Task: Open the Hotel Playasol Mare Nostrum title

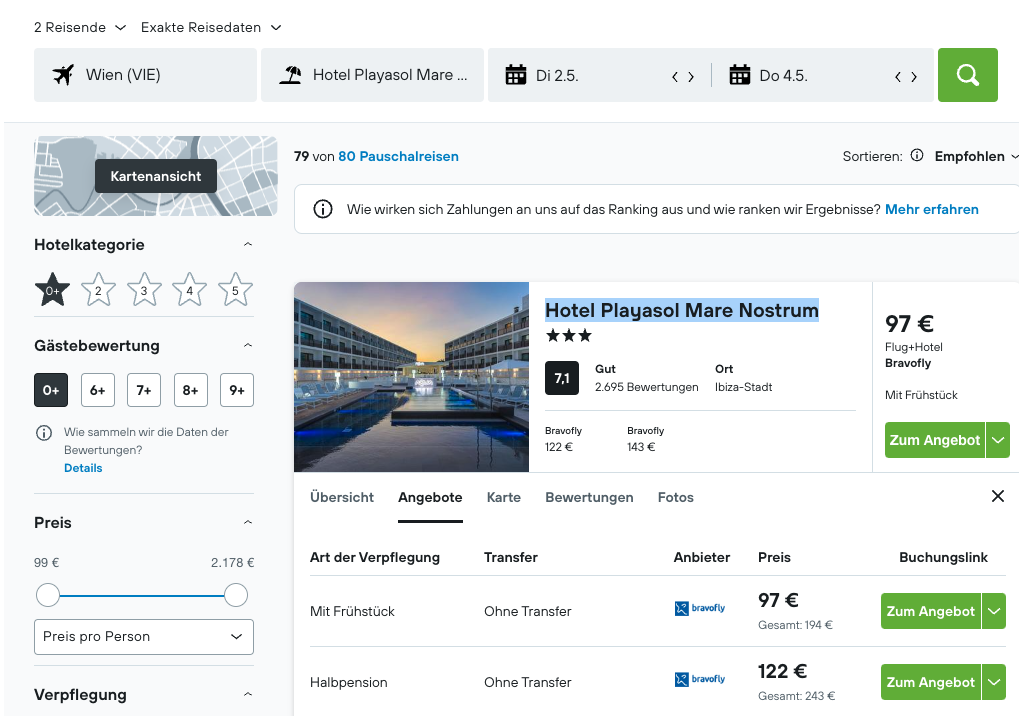Action: (x=682, y=310)
